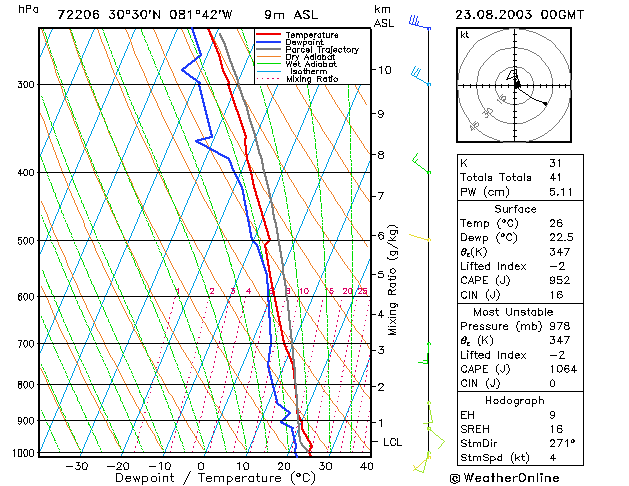Click the 'EH' row value 9
629x486 pixels.
(x=552, y=415)
